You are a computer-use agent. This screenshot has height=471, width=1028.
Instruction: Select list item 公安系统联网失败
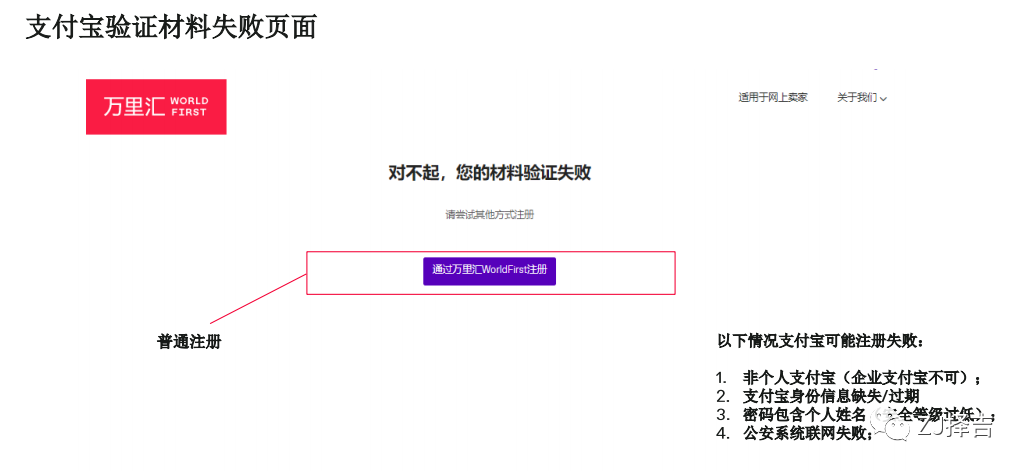808,433
